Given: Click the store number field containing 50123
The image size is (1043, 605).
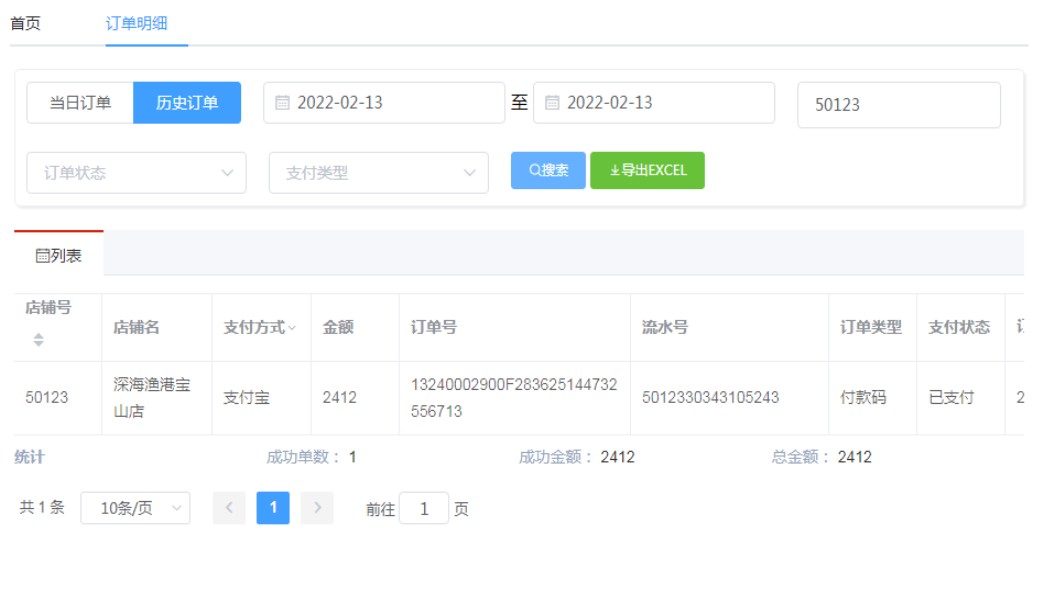Looking at the screenshot, I should 898,105.
